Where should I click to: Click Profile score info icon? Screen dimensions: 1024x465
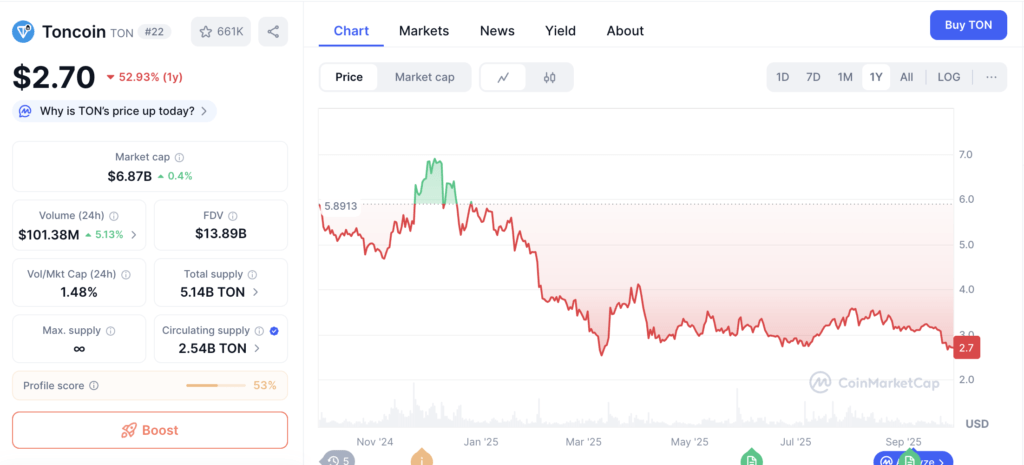pyautogui.click(x=93, y=386)
